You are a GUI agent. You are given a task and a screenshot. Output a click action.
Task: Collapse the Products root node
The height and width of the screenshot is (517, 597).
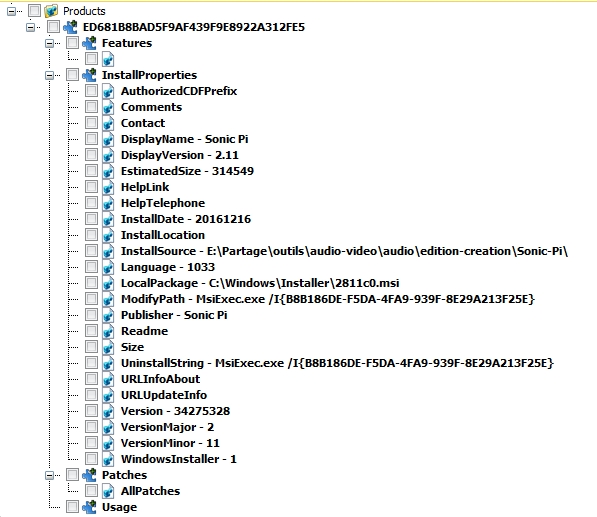11,11
